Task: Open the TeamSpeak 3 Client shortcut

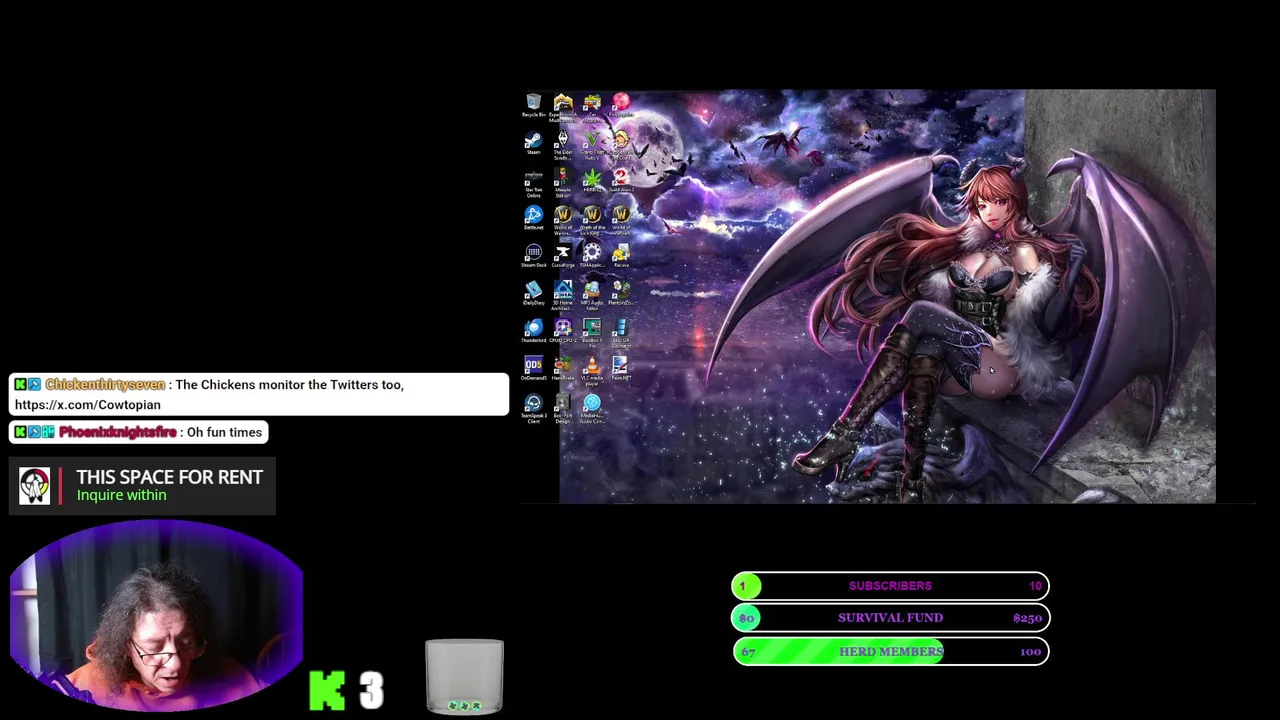Action: click(533, 408)
